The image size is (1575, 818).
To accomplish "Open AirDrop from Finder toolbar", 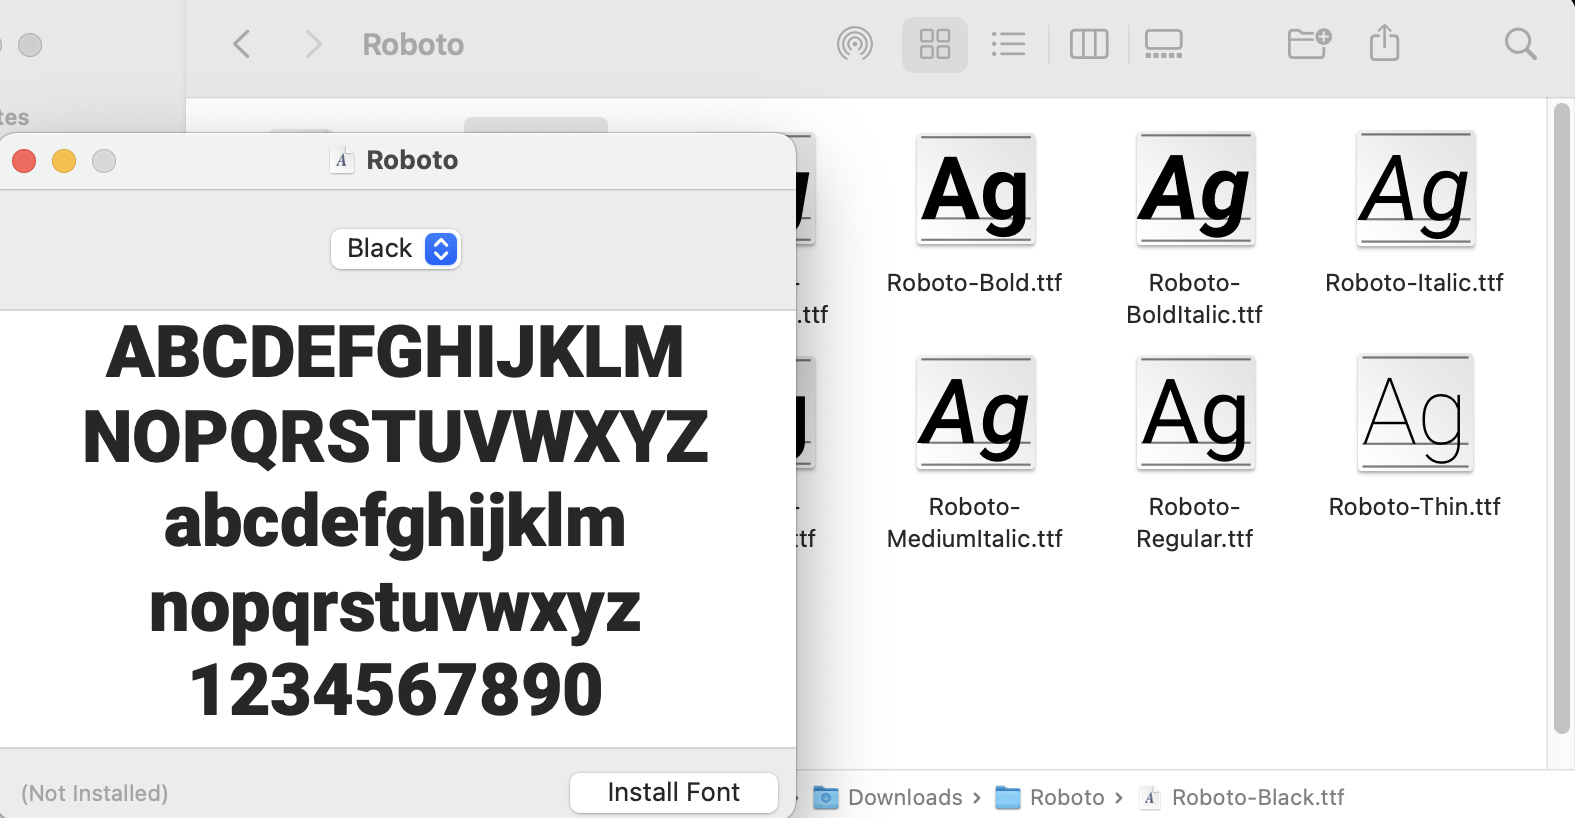I will 854,44.
